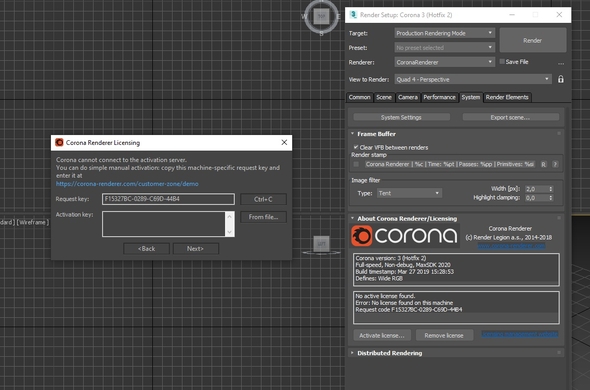Open the Target rendering mode dropdown

click(x=444, y=33)
